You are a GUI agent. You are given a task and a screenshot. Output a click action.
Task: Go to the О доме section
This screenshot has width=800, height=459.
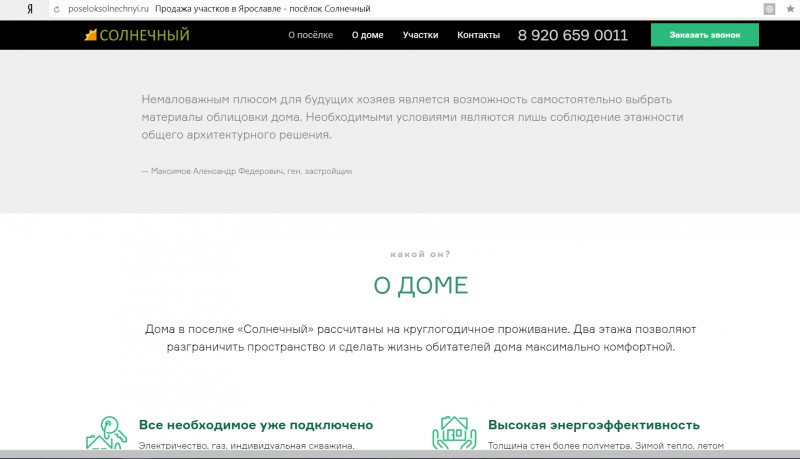(367, 35)
